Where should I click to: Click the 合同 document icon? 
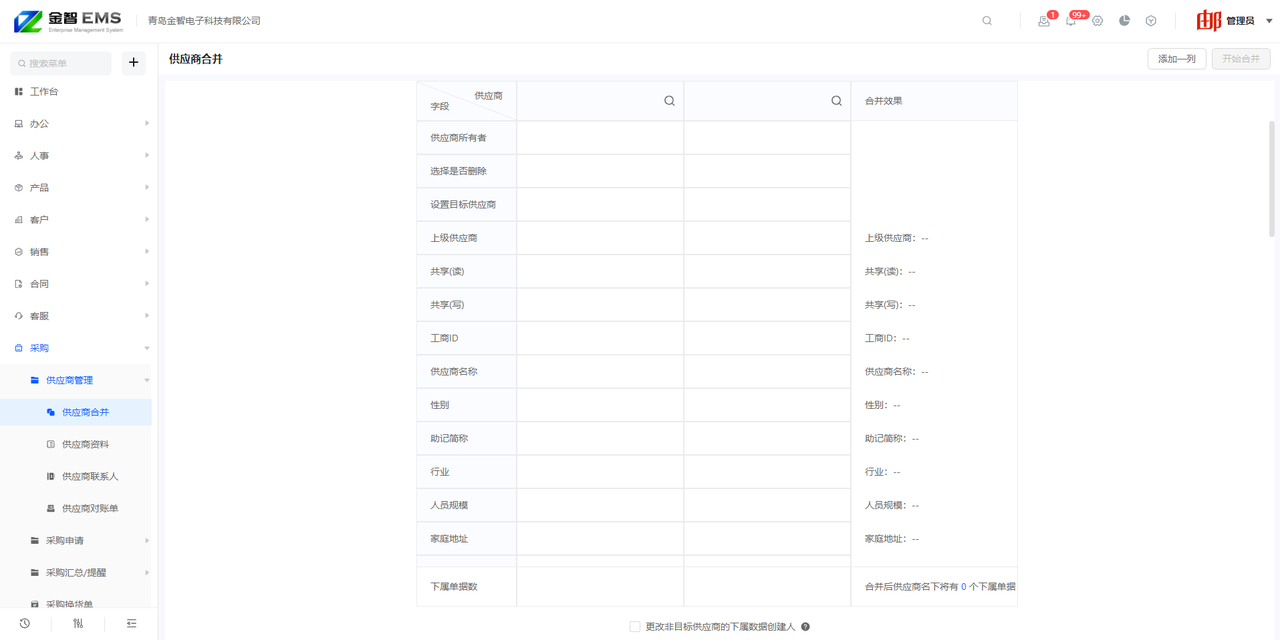(19, 284)
